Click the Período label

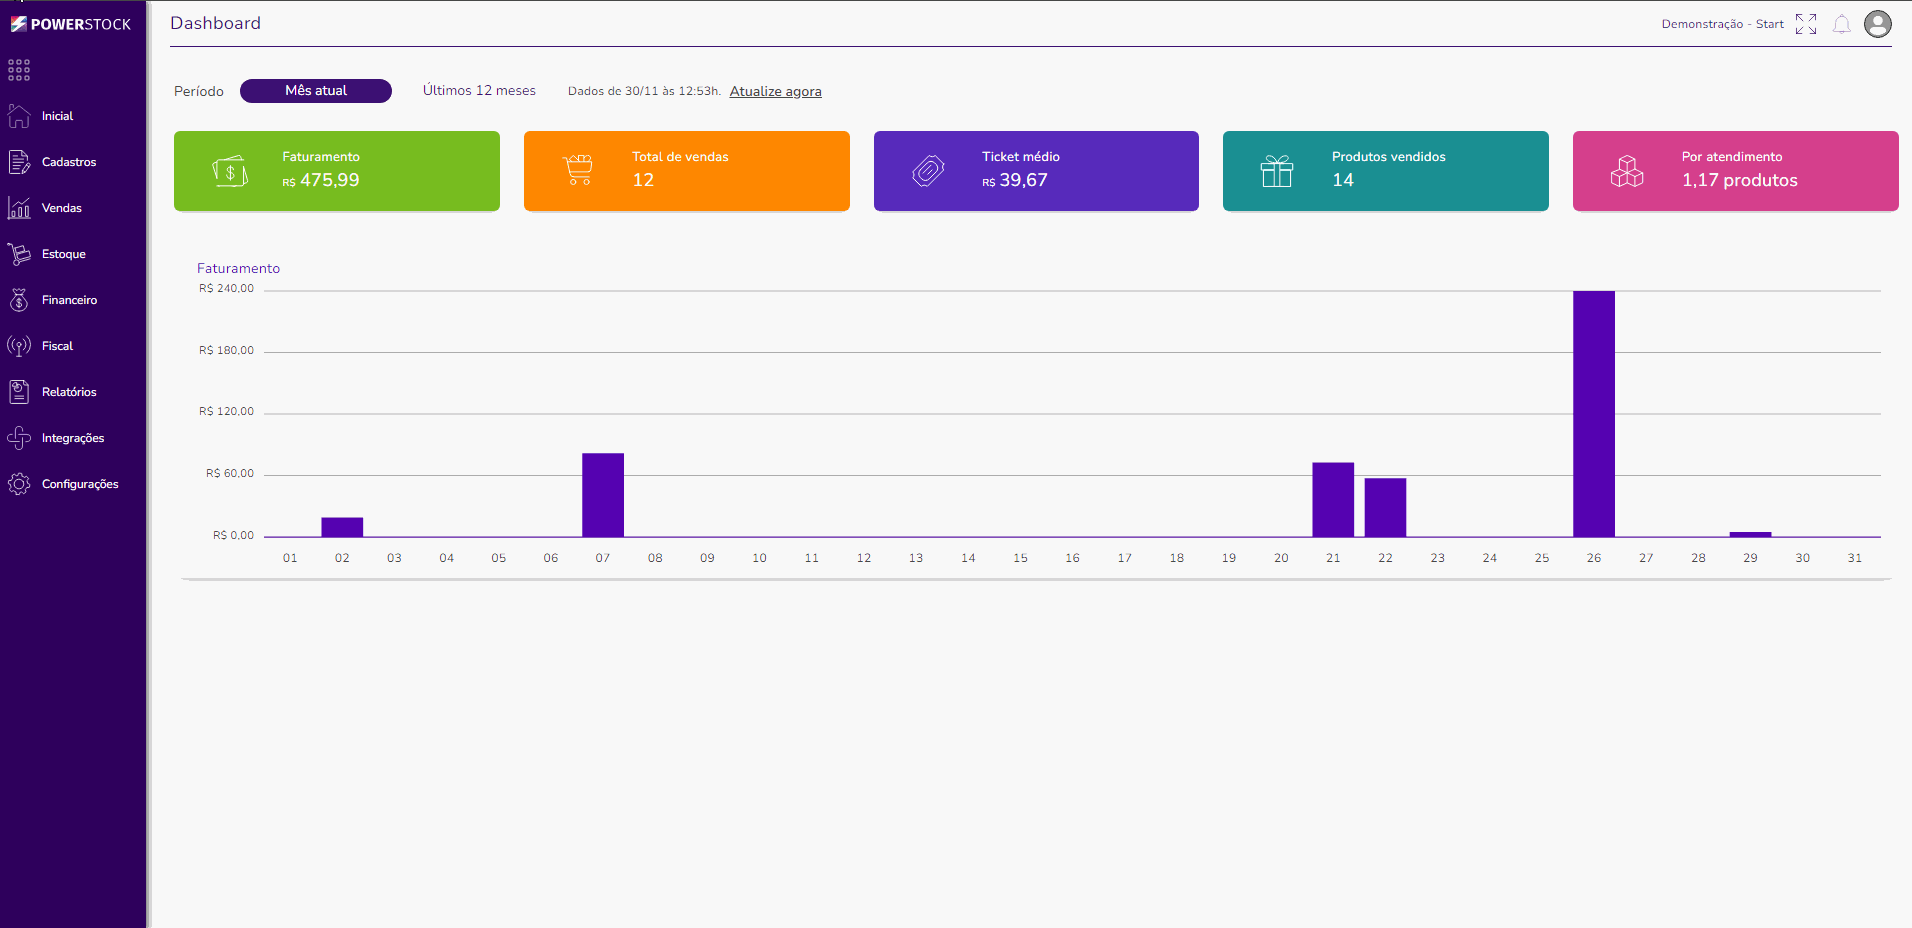coord(199,91)
